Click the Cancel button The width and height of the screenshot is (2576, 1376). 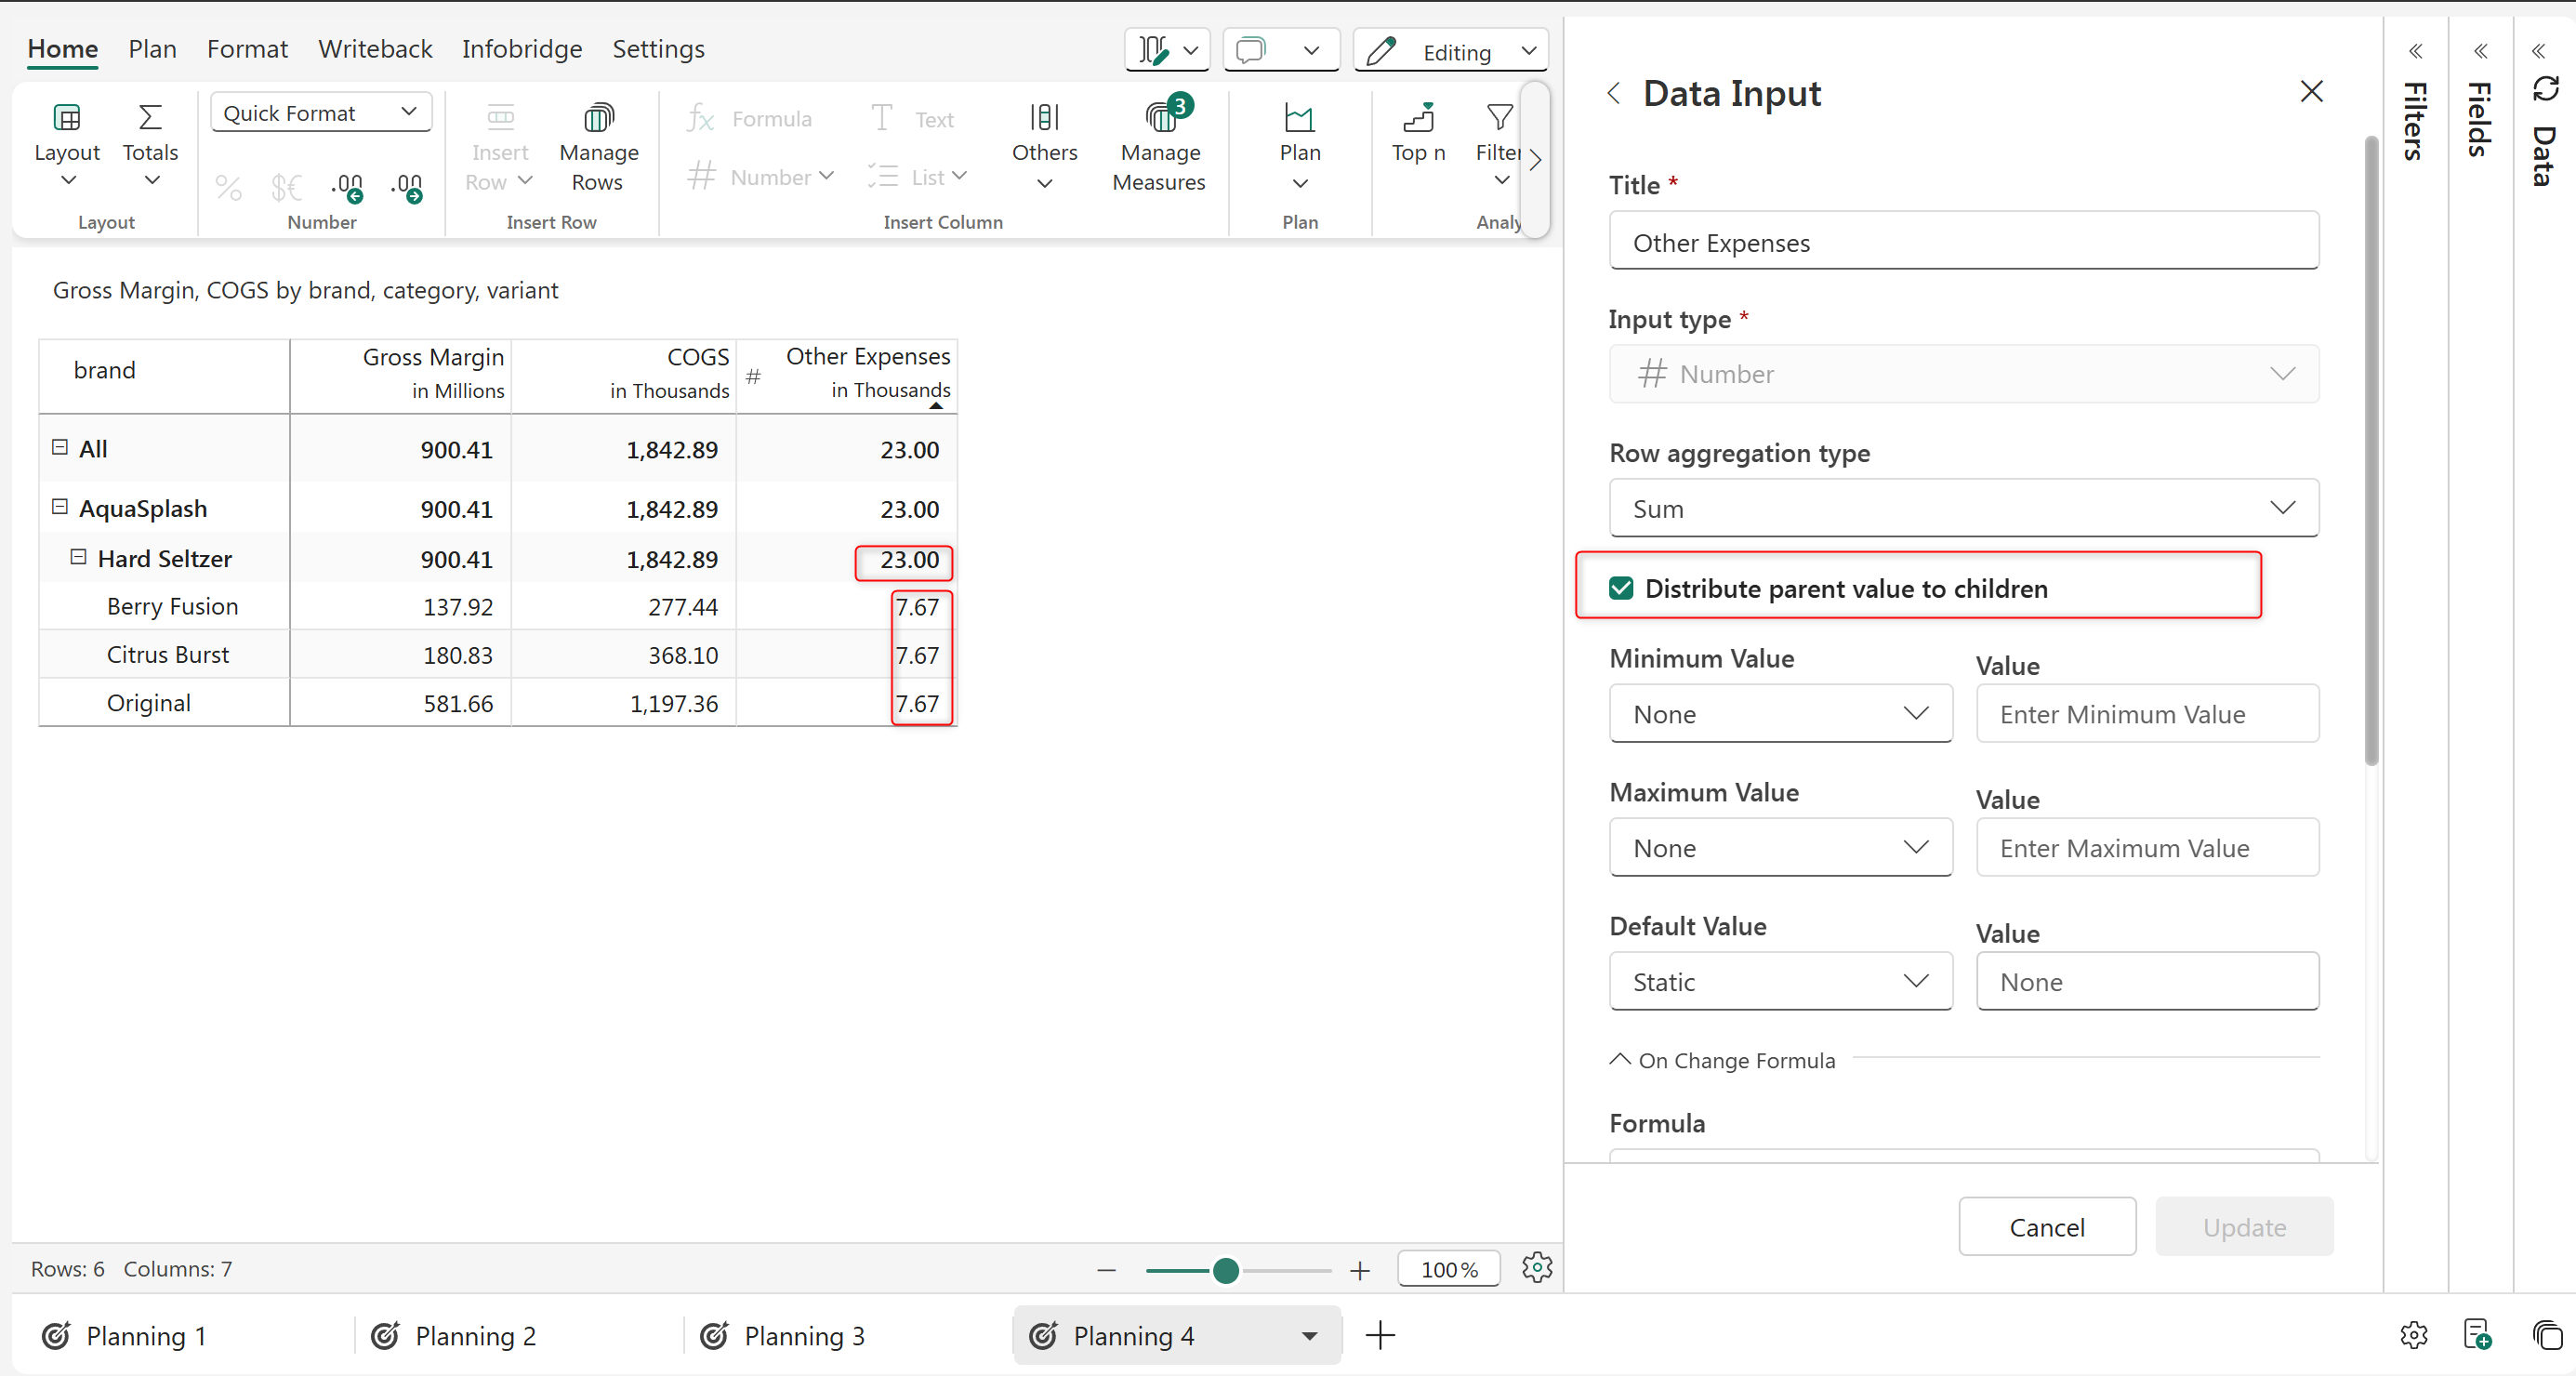click(x=2046, y=1227)
